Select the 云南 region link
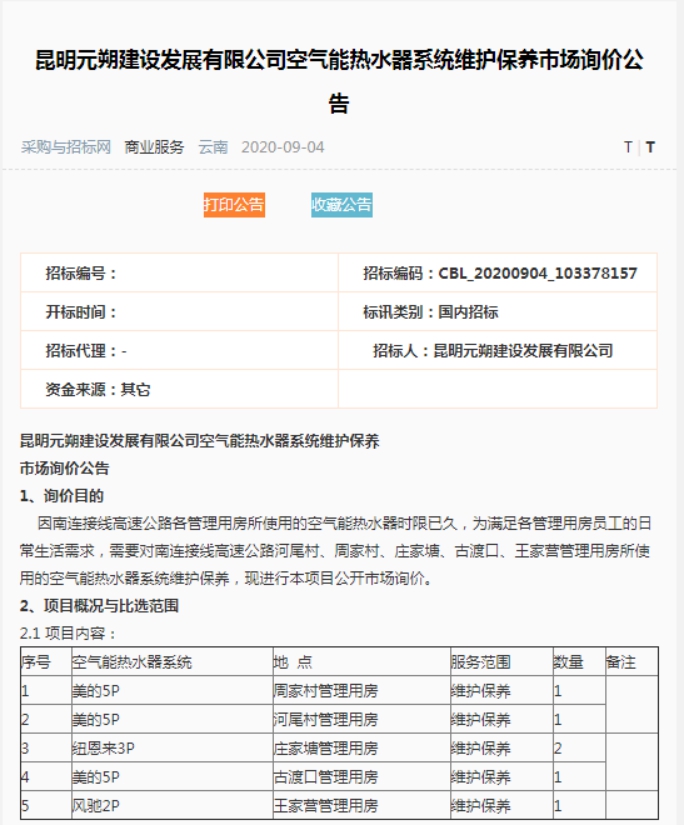The height and width of the screenshot is (825, 684). 213,147
